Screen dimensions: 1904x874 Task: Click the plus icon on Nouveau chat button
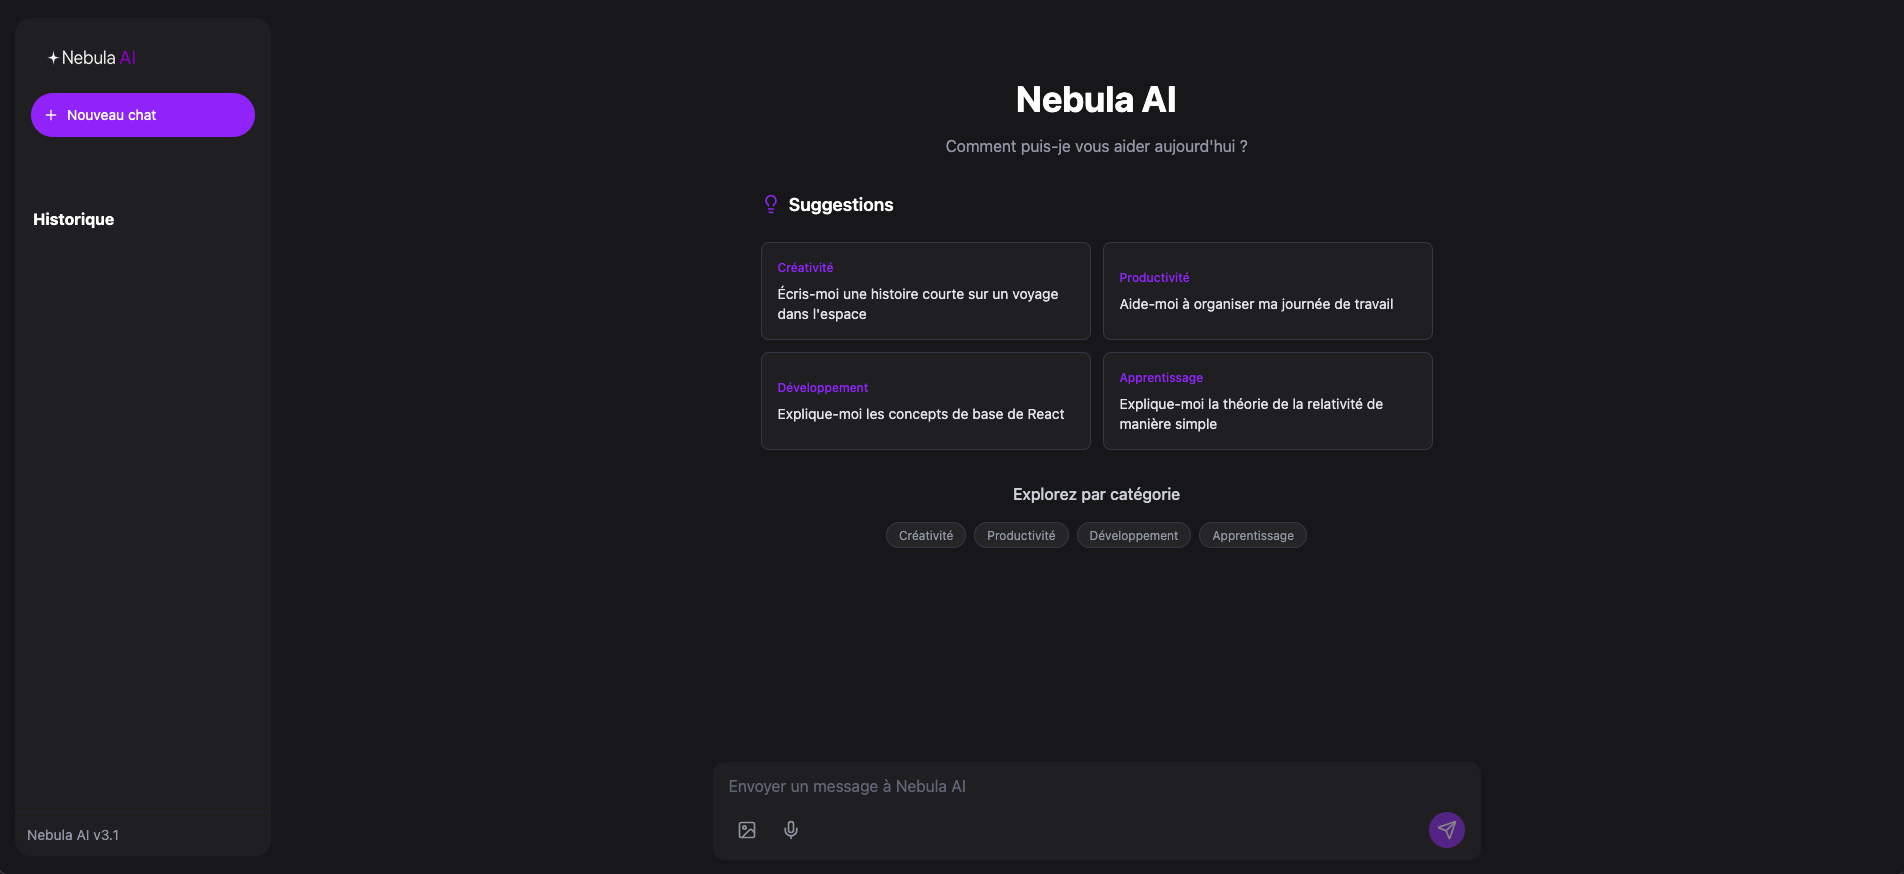[51, 115]
